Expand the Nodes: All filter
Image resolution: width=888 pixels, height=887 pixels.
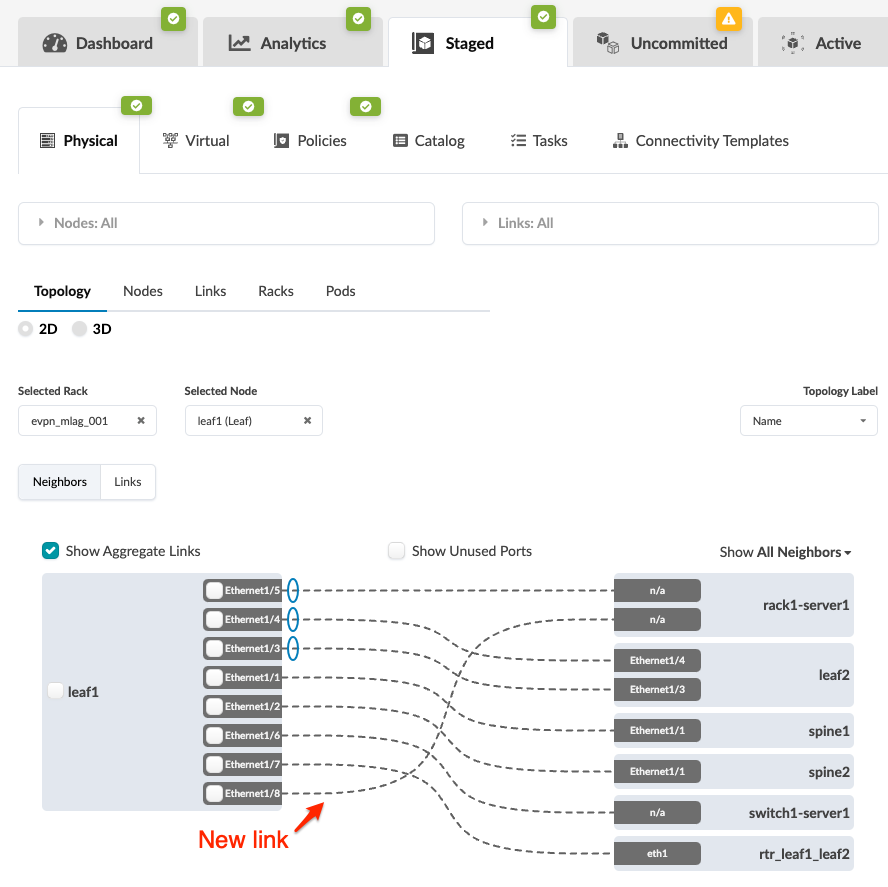pyautogui.click(x=226, y=223)
